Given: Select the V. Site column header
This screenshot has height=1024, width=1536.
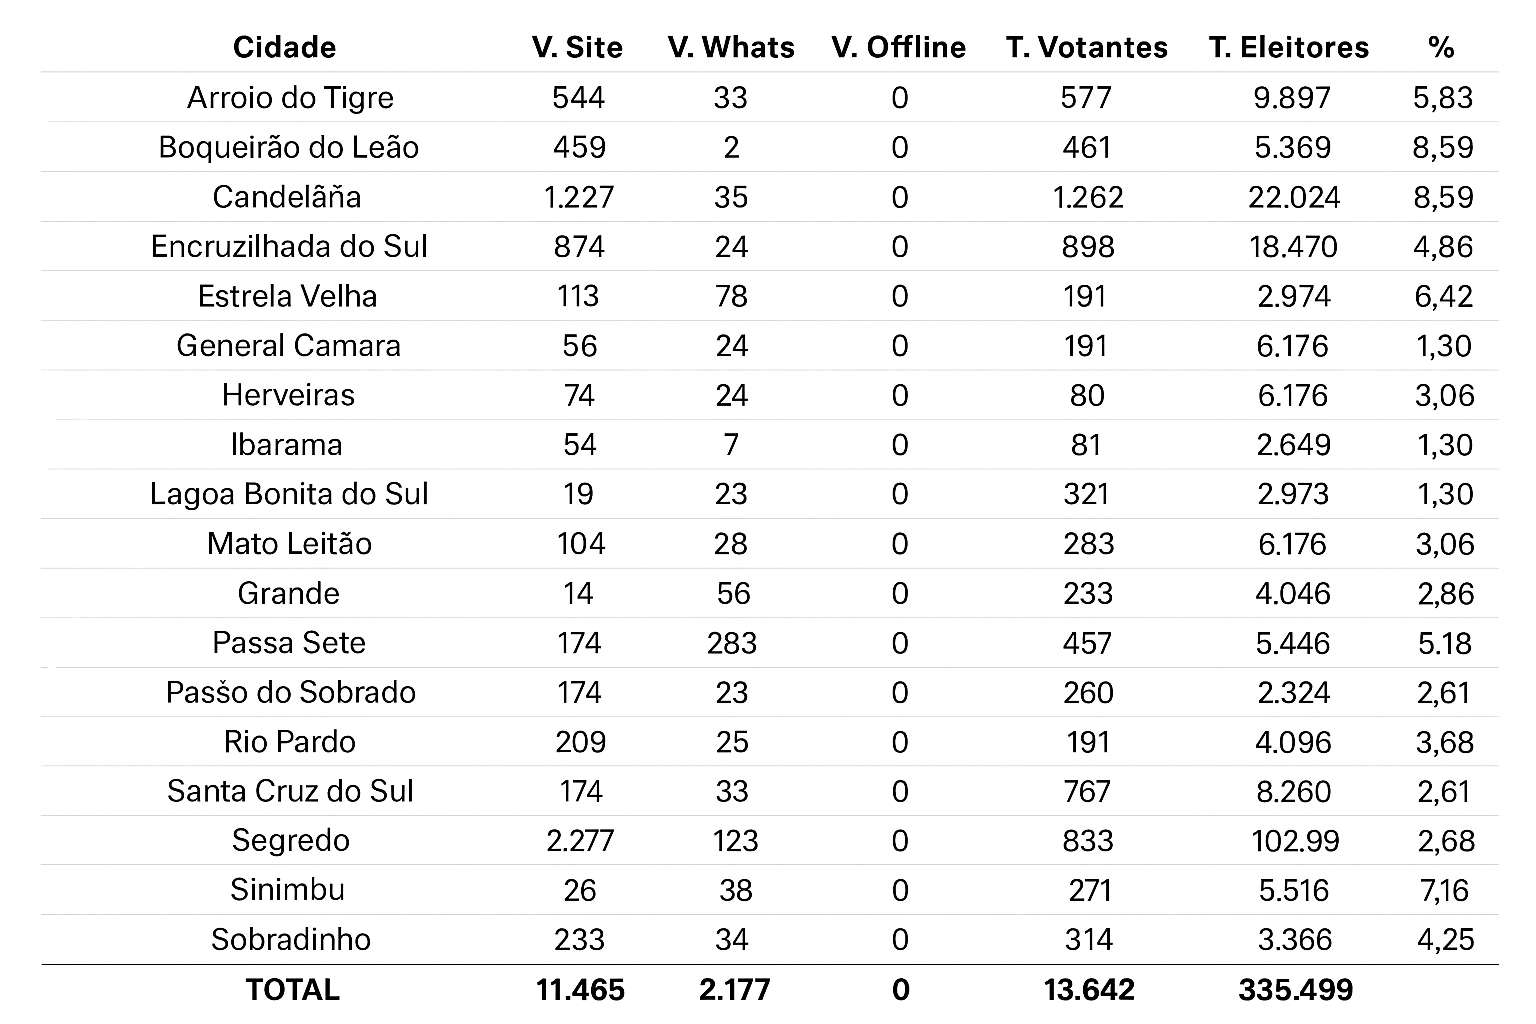Looking at the screenshot, I should coord(577,47).
